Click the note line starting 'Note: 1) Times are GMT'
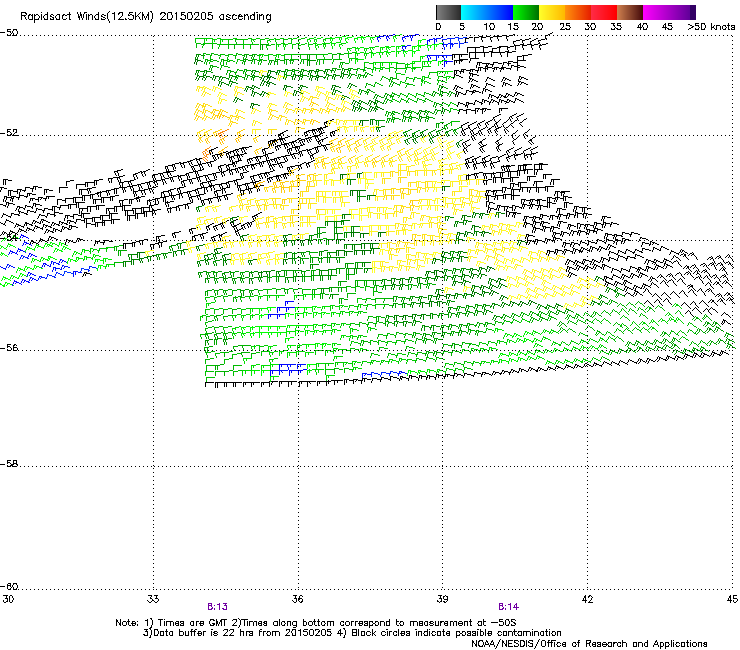 click(x=316, y=623)
